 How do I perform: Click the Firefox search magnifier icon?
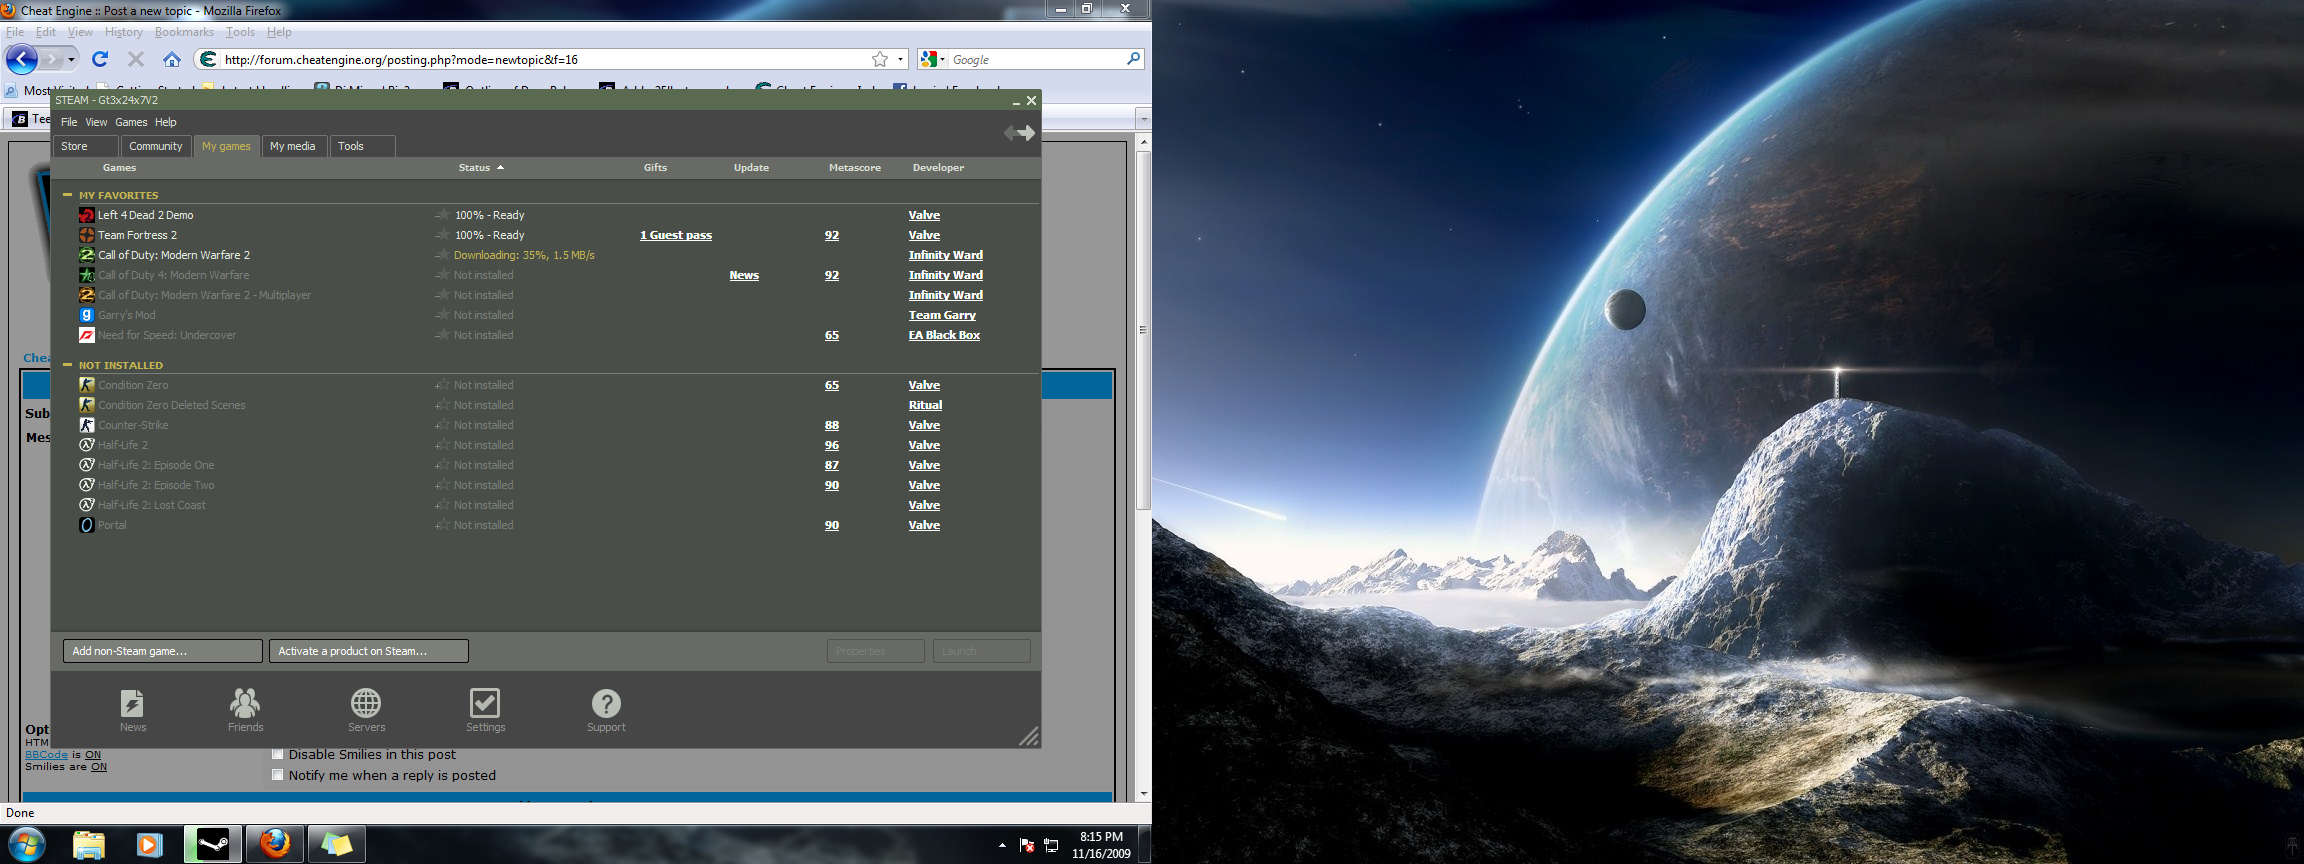[x=1133, y=59]
